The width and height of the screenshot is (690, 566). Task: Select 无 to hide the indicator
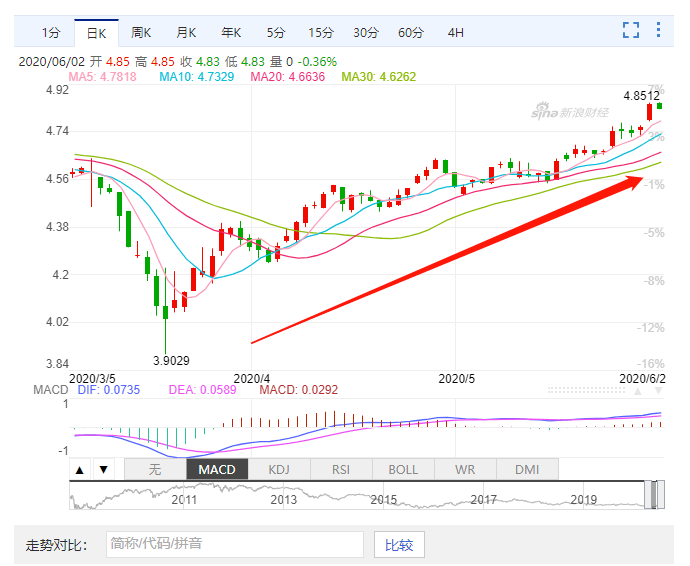pyautogui.click(x=155, y=470)
